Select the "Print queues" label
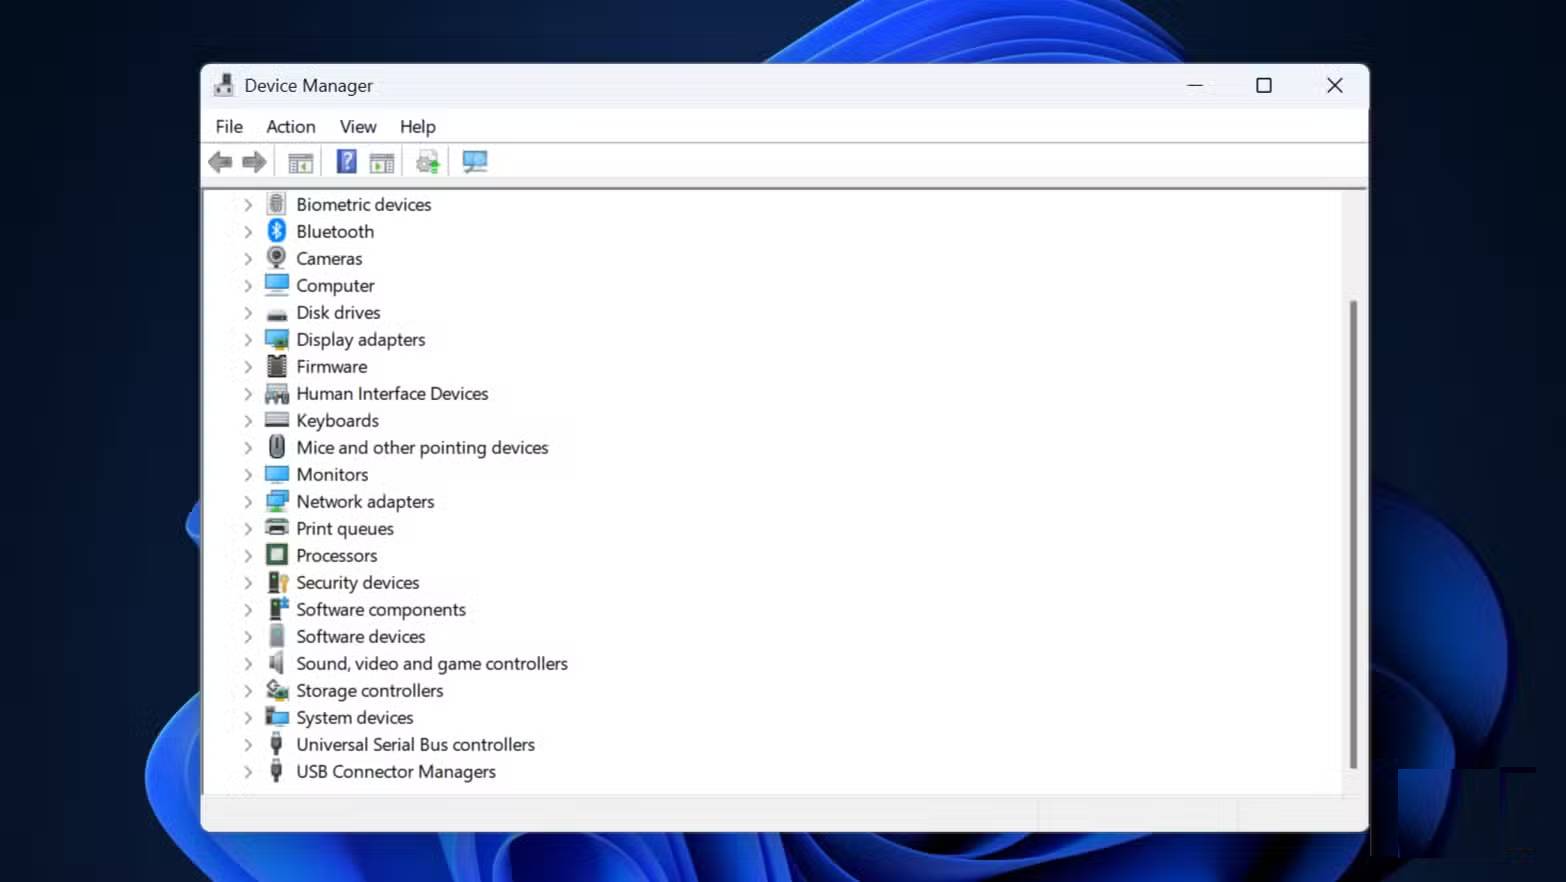1566x882 pixels. pos(345,529)
